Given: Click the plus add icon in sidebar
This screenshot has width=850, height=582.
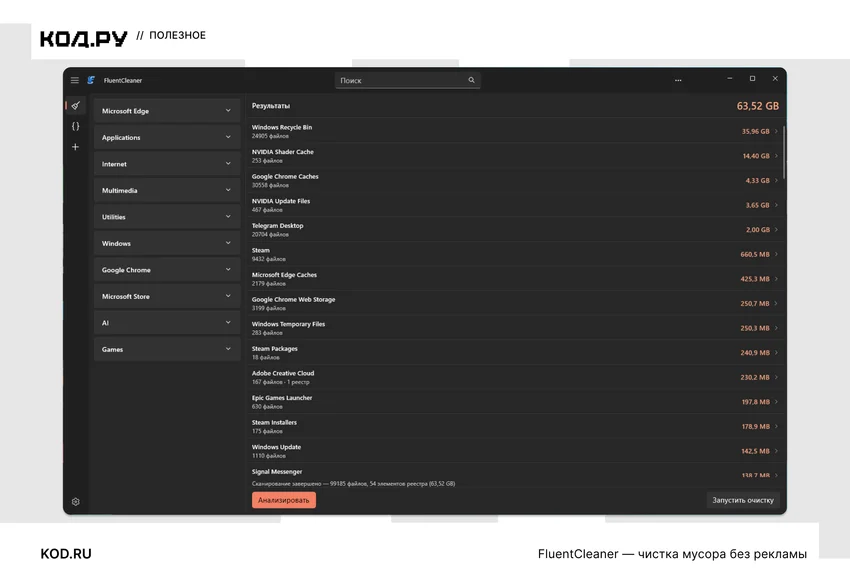Looking at the screenshot, I should click(x=75, y=147).
